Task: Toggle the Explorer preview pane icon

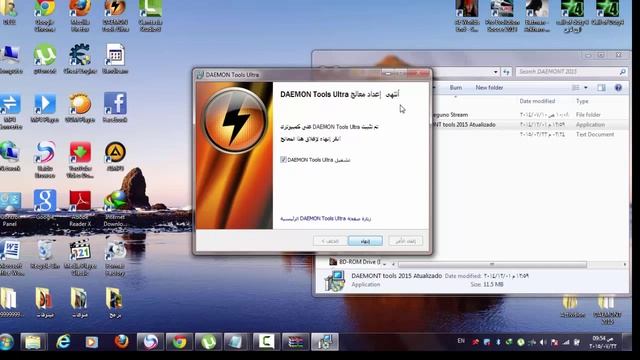Action: pos(601,87)
